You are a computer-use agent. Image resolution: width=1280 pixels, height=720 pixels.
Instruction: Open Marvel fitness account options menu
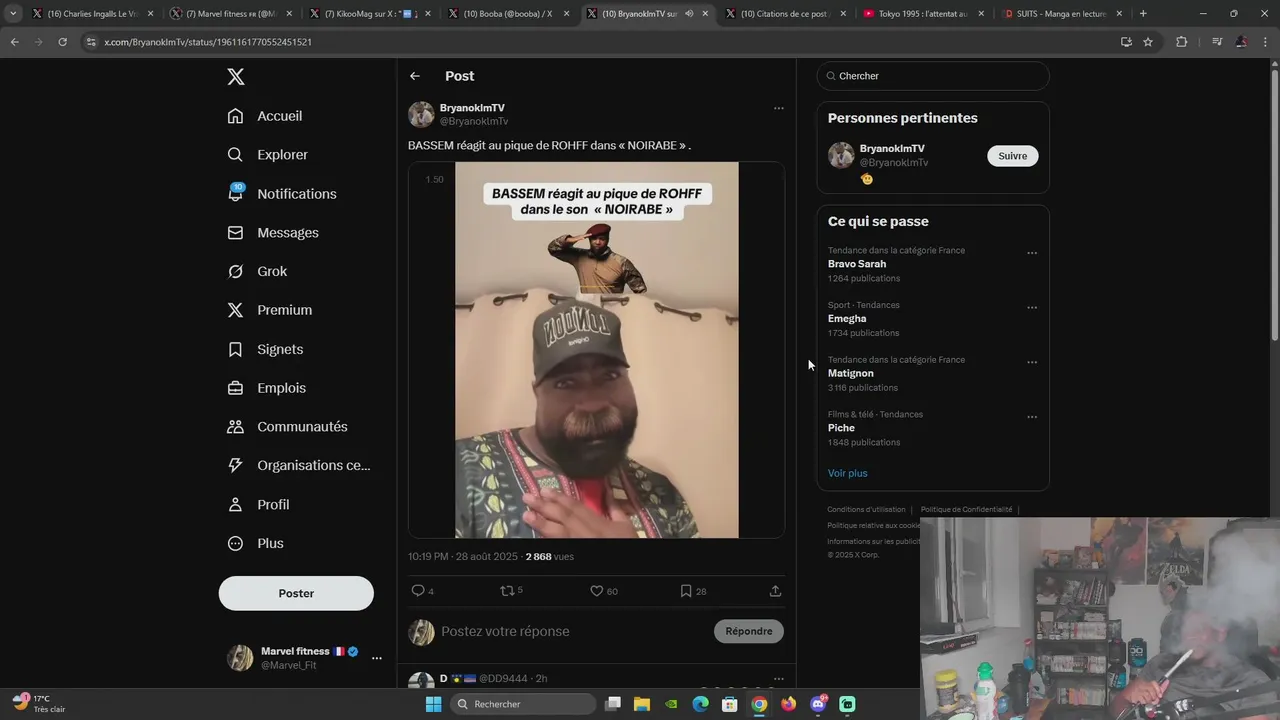377,658
